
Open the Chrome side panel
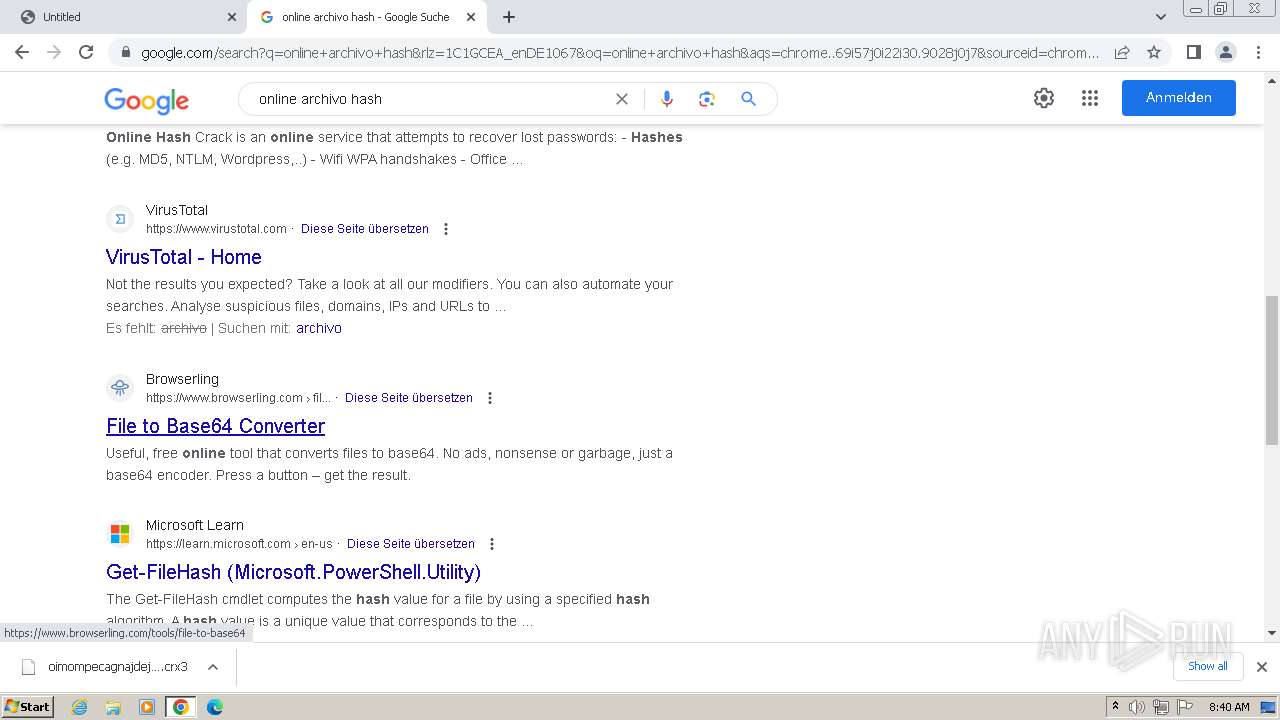click(1193, 52)
